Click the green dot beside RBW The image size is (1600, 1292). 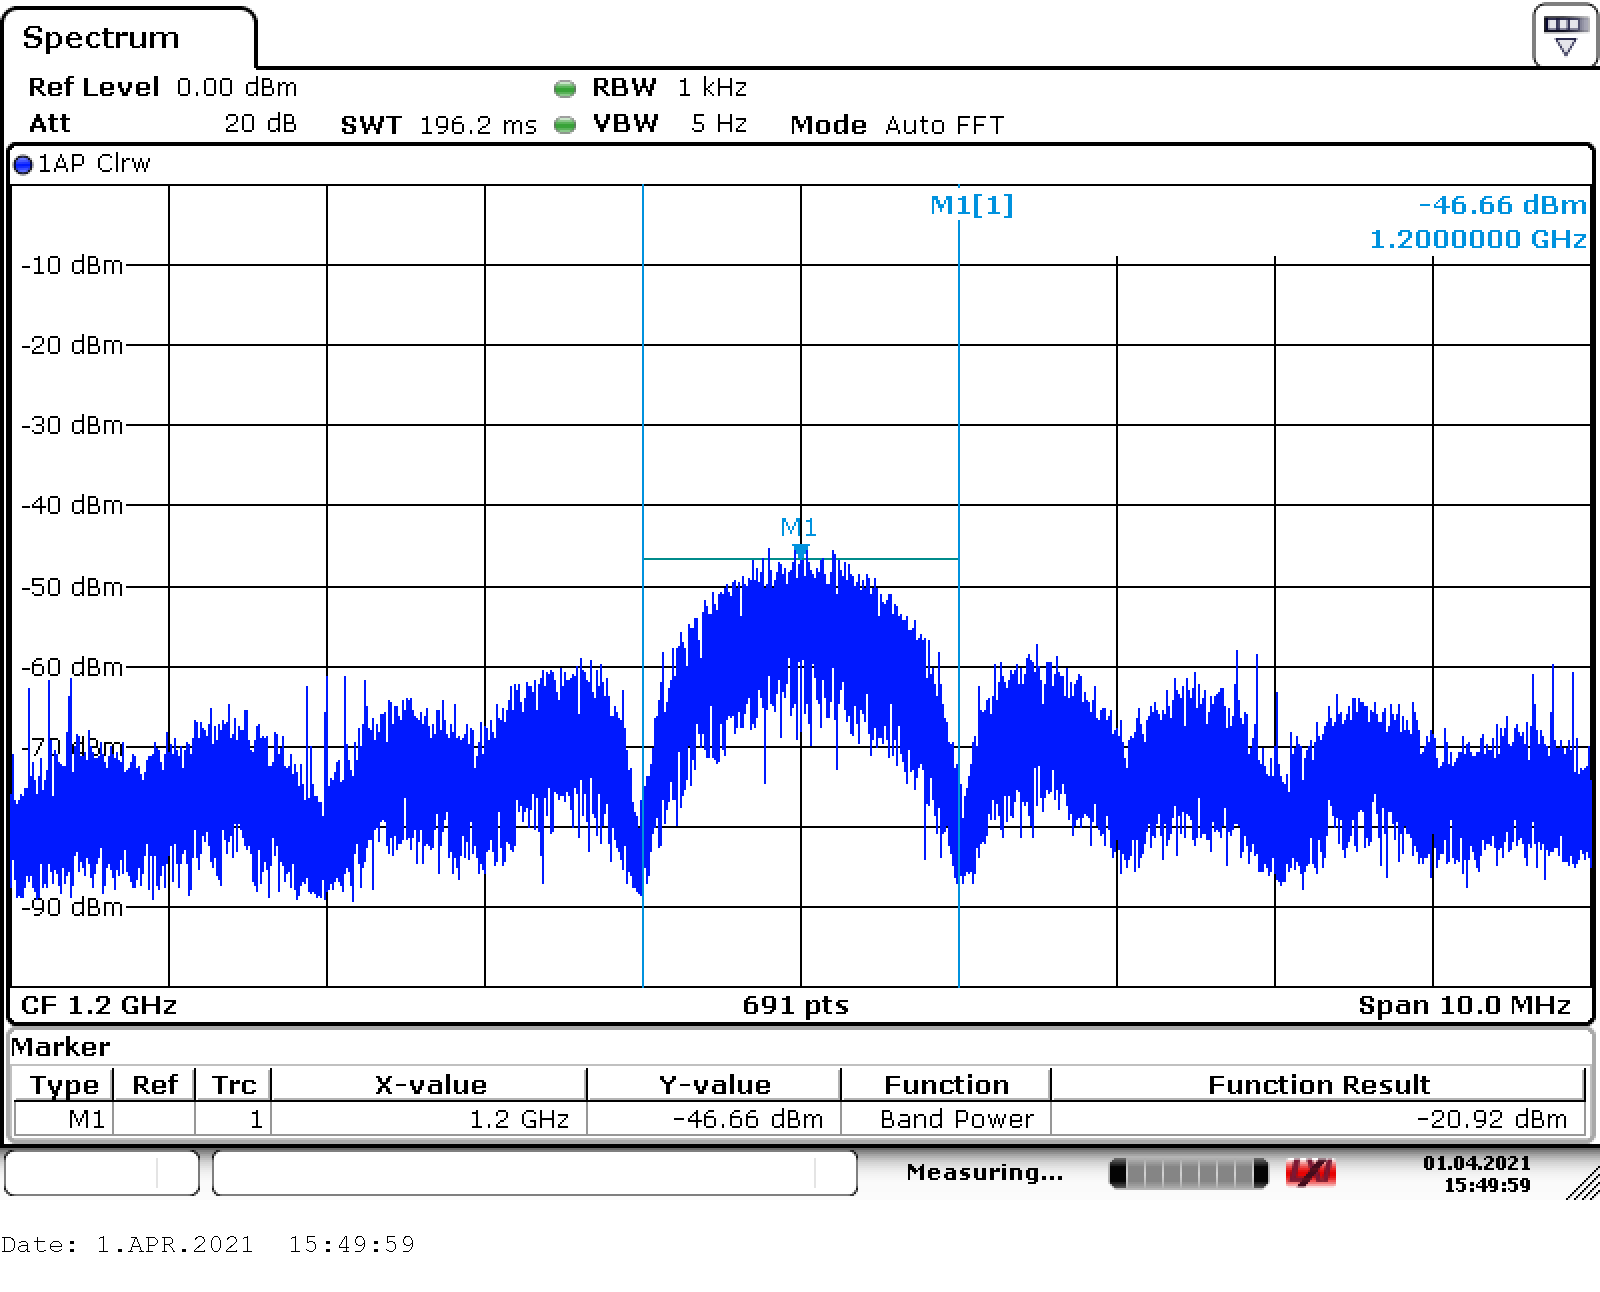[565, 89]
